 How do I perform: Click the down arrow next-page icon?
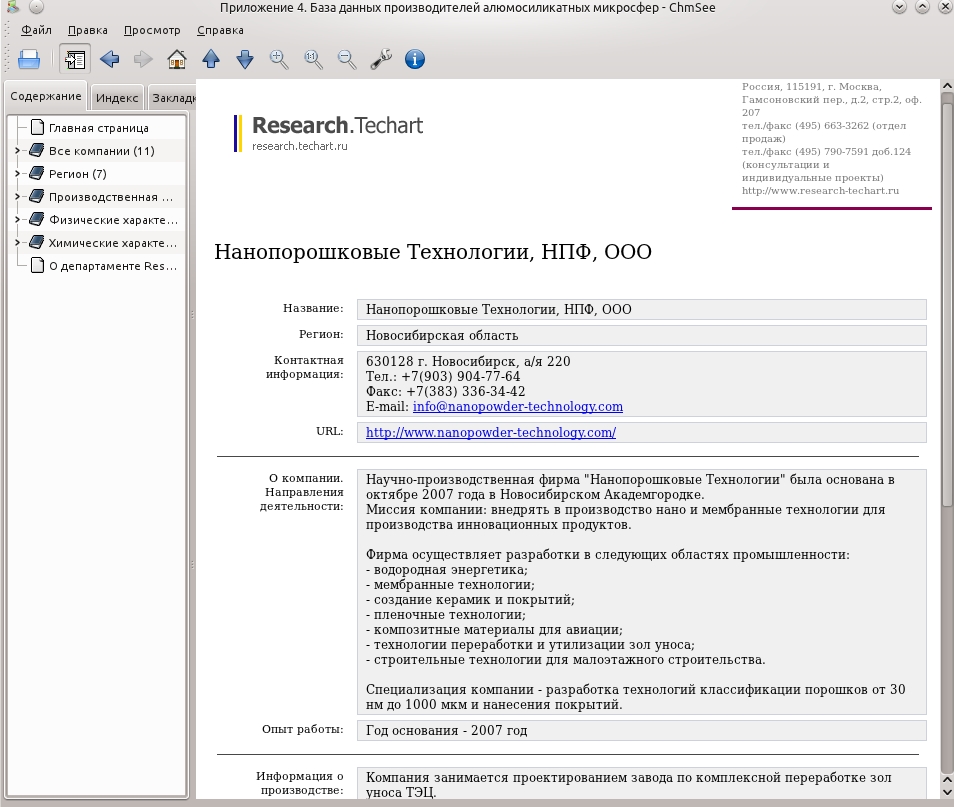click(x=245, y=60)
